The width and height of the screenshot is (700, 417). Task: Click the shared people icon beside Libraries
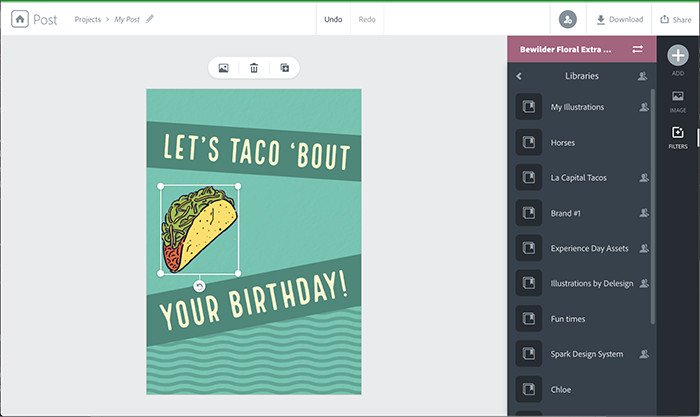[642, 76]
